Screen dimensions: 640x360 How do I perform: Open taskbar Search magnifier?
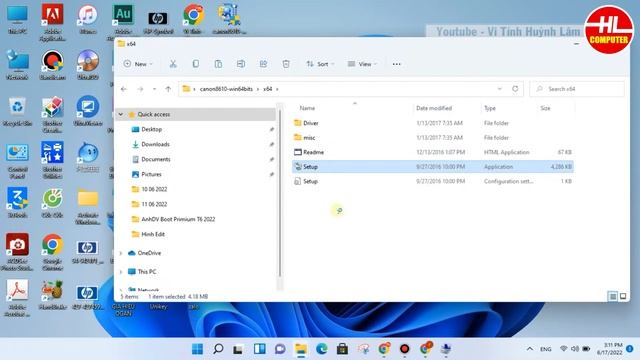tap(218, 349)
